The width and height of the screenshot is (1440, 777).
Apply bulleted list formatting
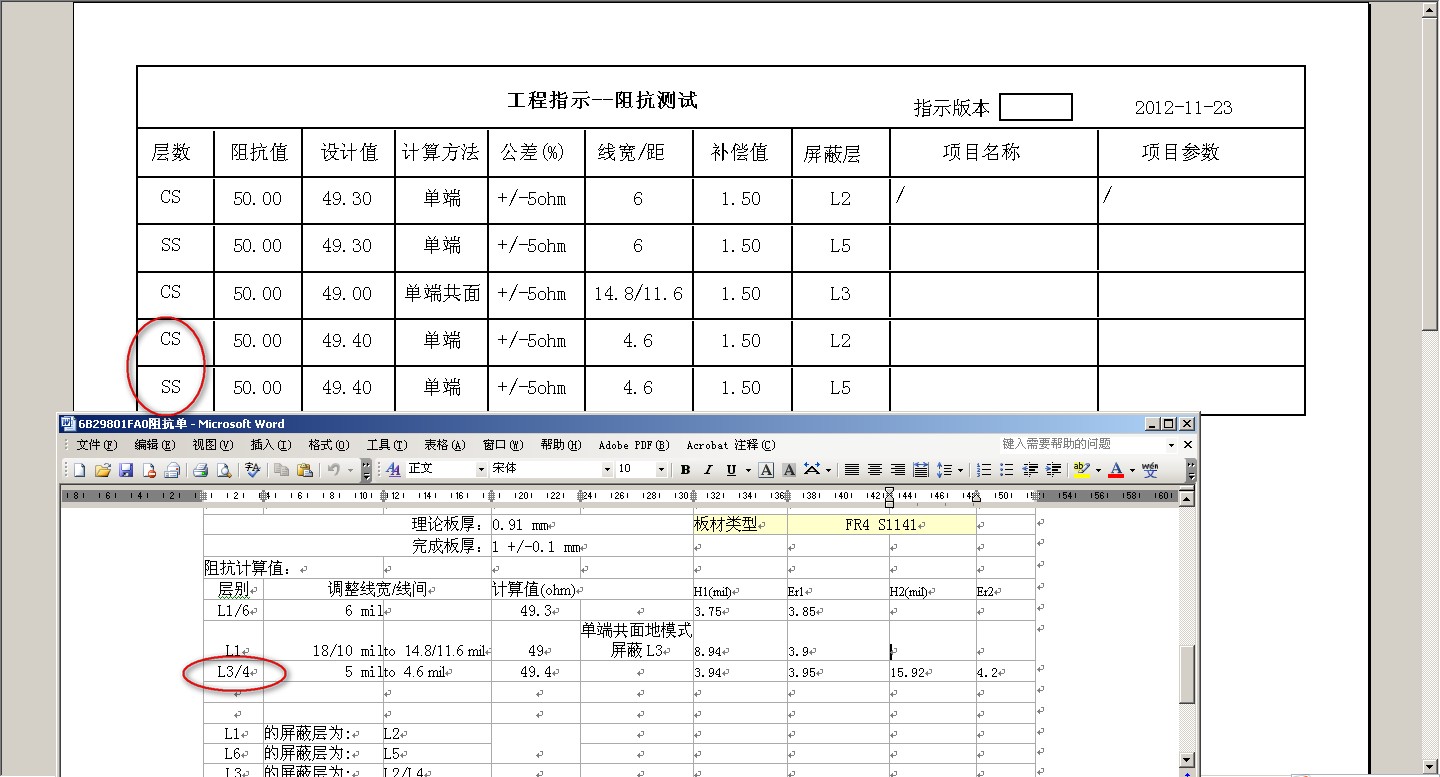[x=1007, y=469]
